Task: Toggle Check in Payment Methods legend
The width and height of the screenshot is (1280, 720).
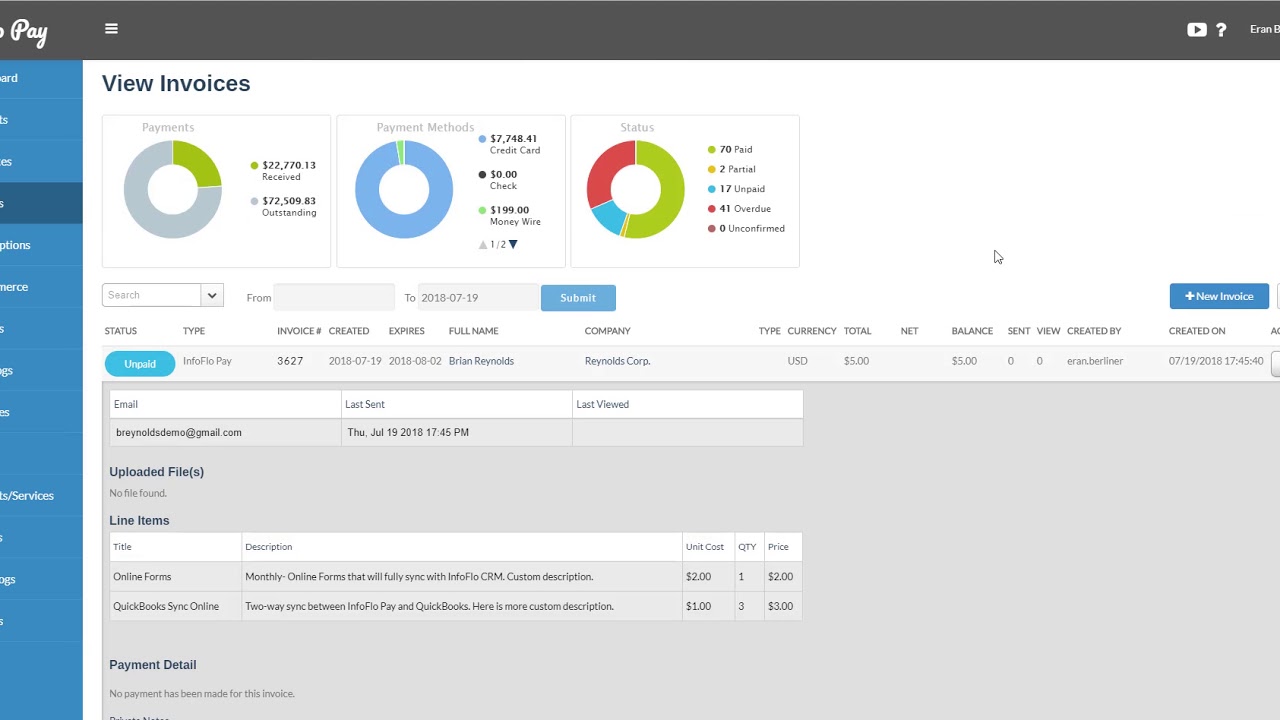Action: click(x=497, y=180)
